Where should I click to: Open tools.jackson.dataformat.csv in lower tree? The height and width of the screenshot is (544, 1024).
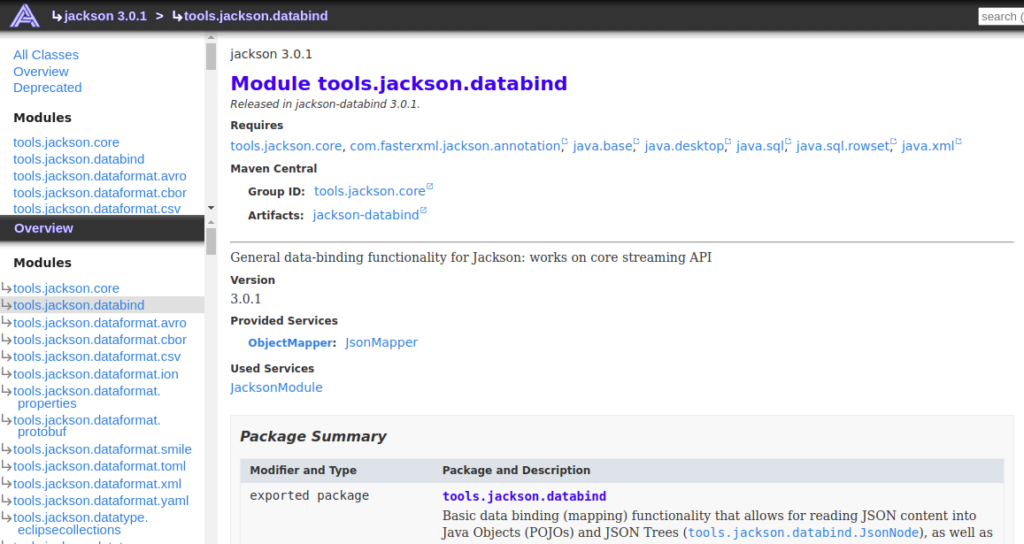tap(97, 357)
